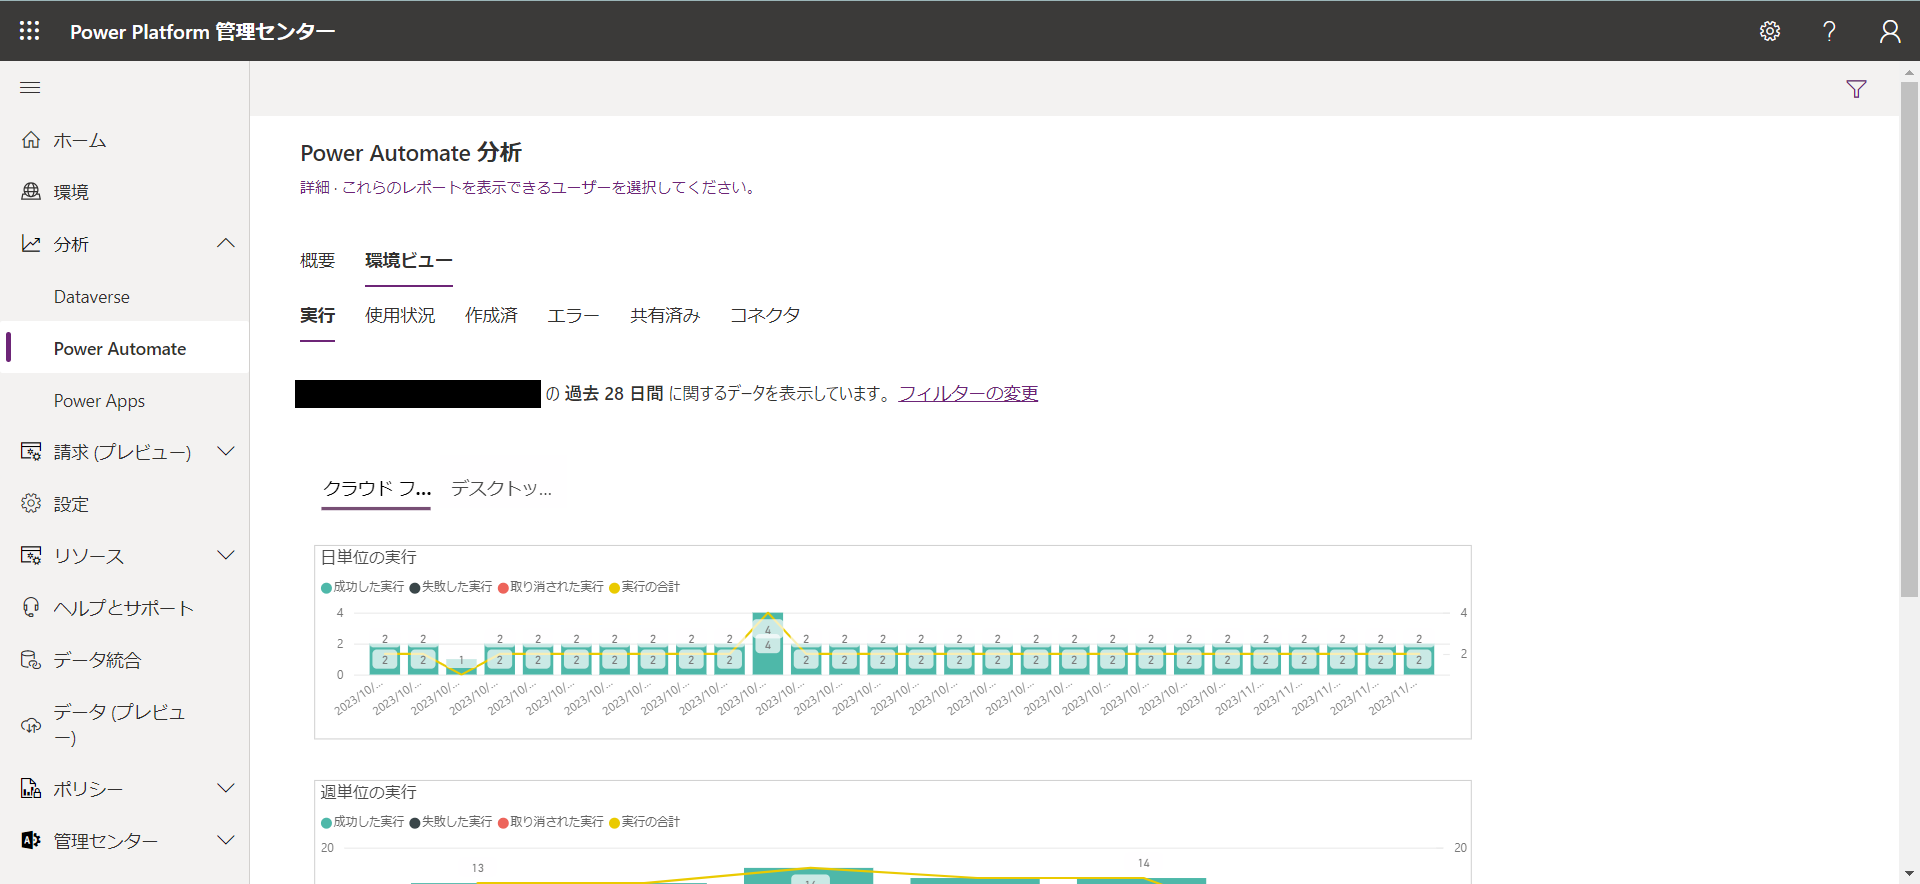Image resolution: width=1920 pixels, height=884 pixels.
Task: Select the 使用状況 report tab
Action: 400,315
